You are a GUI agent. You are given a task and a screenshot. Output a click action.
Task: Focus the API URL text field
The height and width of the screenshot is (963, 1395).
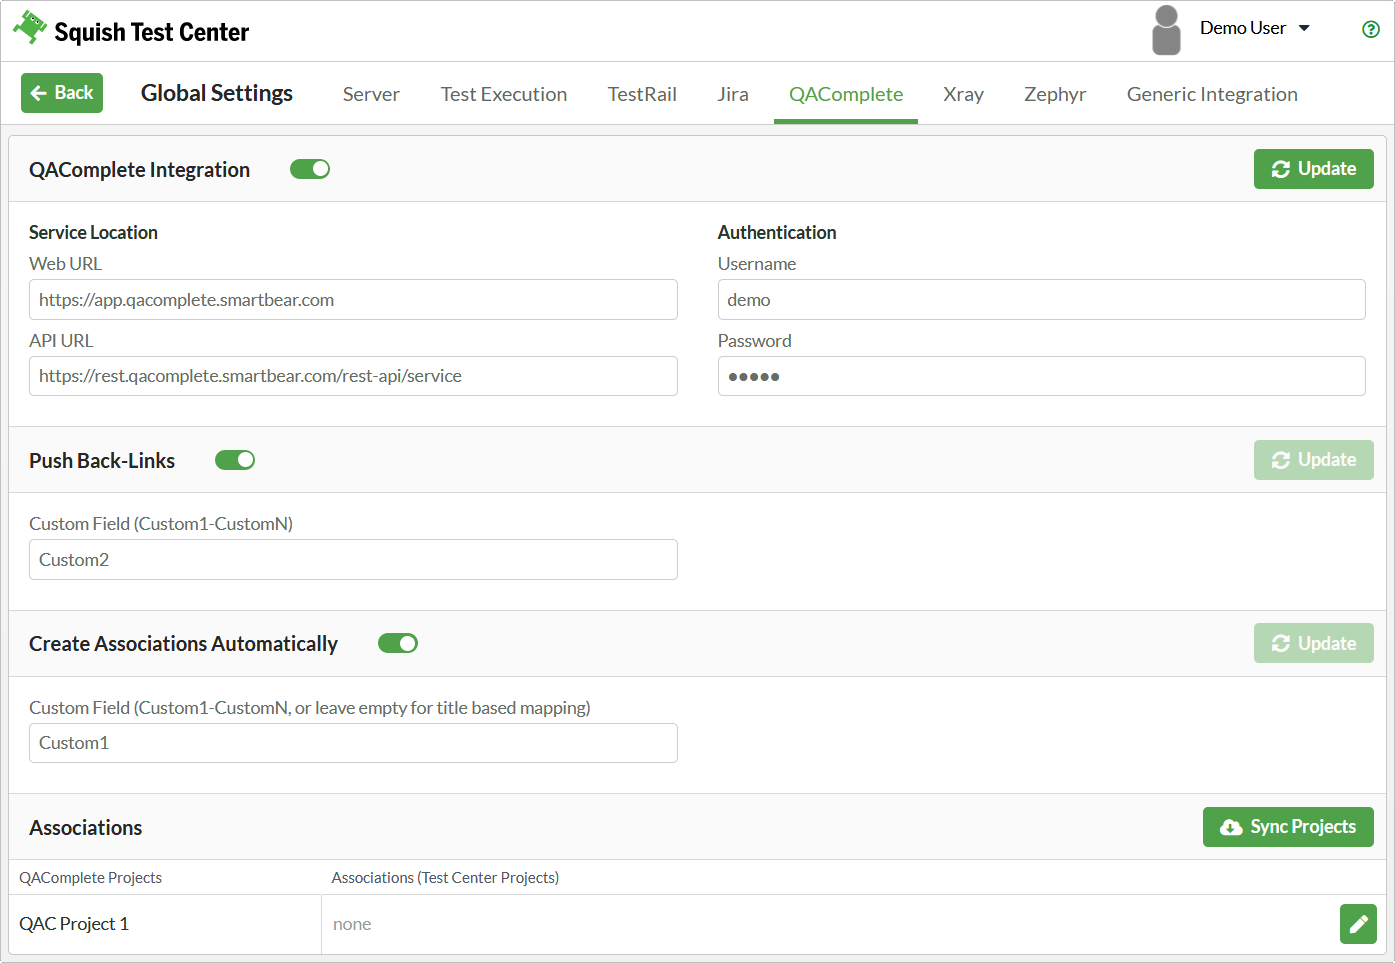click(353, 376)
